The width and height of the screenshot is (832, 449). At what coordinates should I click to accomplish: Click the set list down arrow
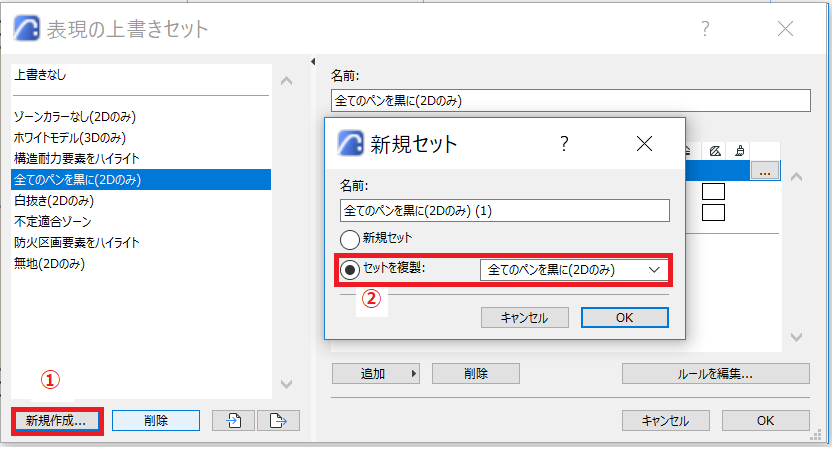tap(287, 384)
